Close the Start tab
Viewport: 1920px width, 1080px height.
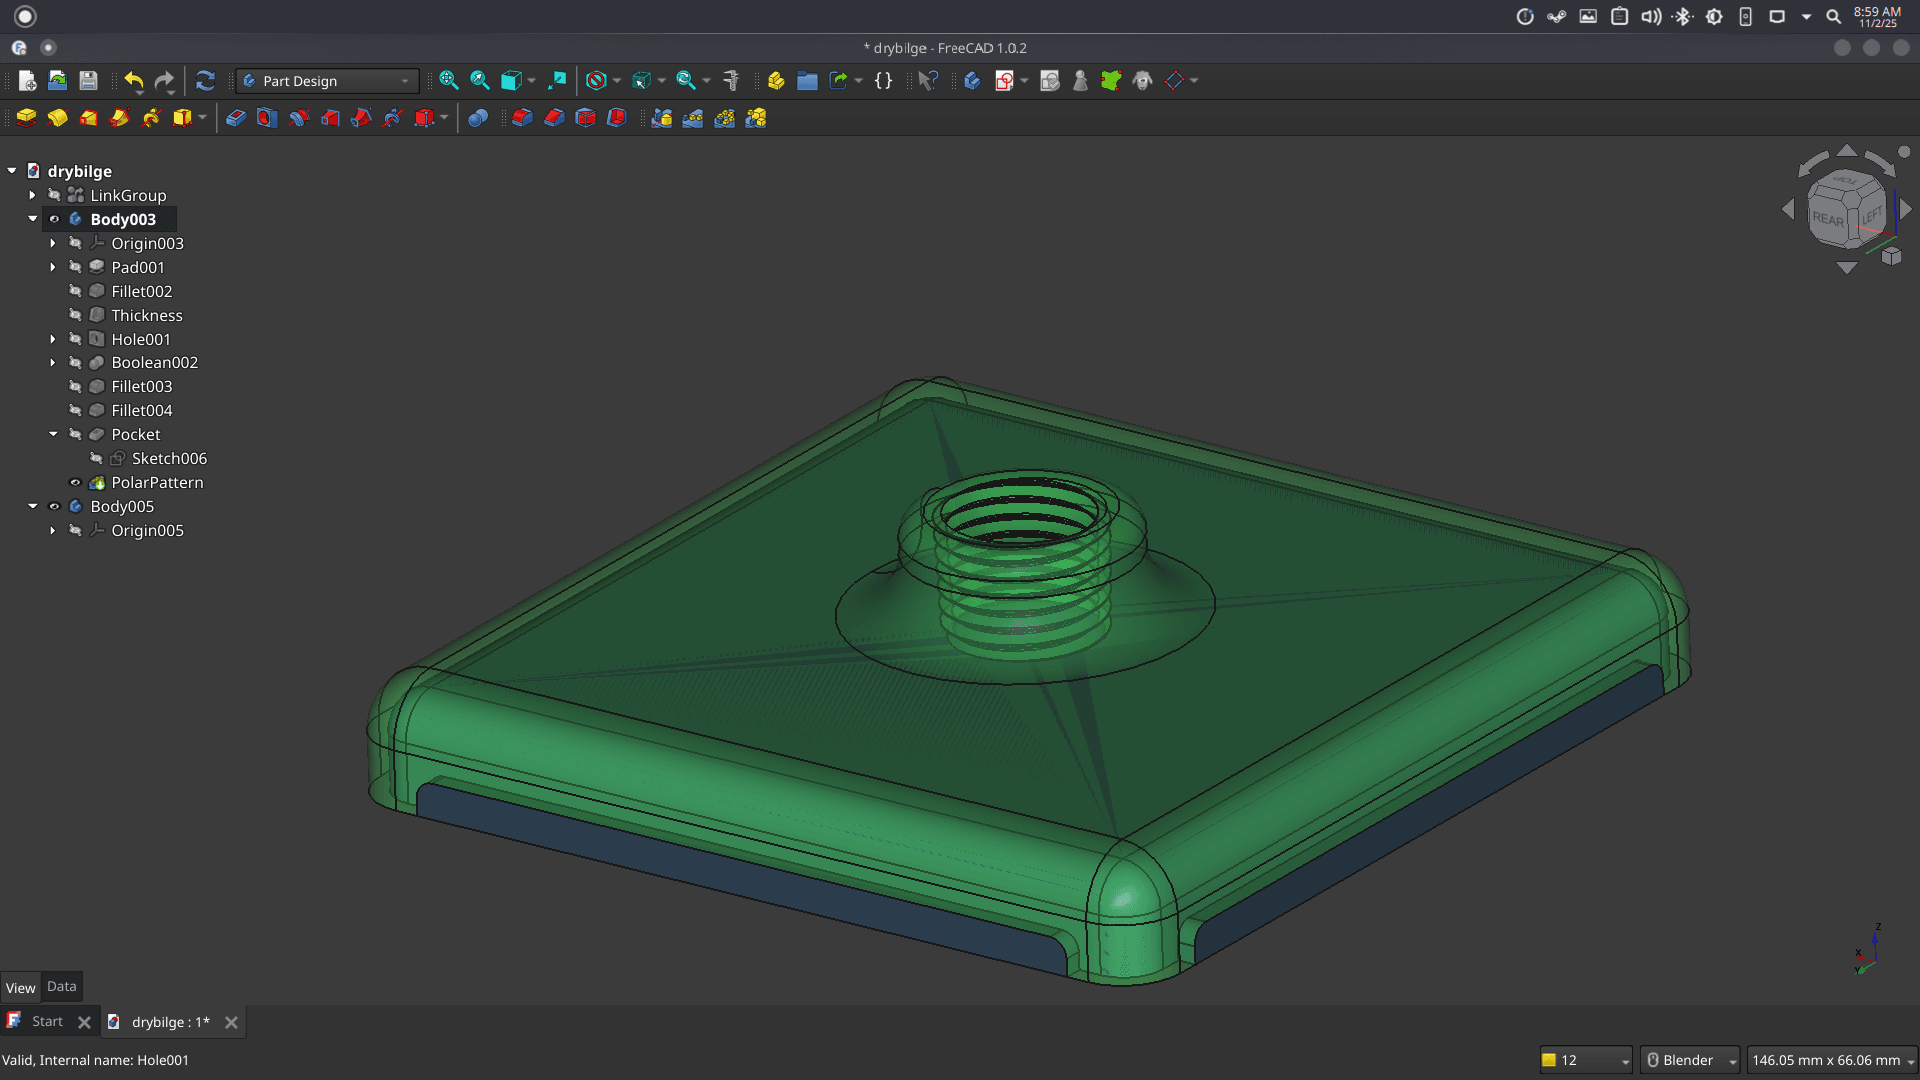(x=84, y=1022)
